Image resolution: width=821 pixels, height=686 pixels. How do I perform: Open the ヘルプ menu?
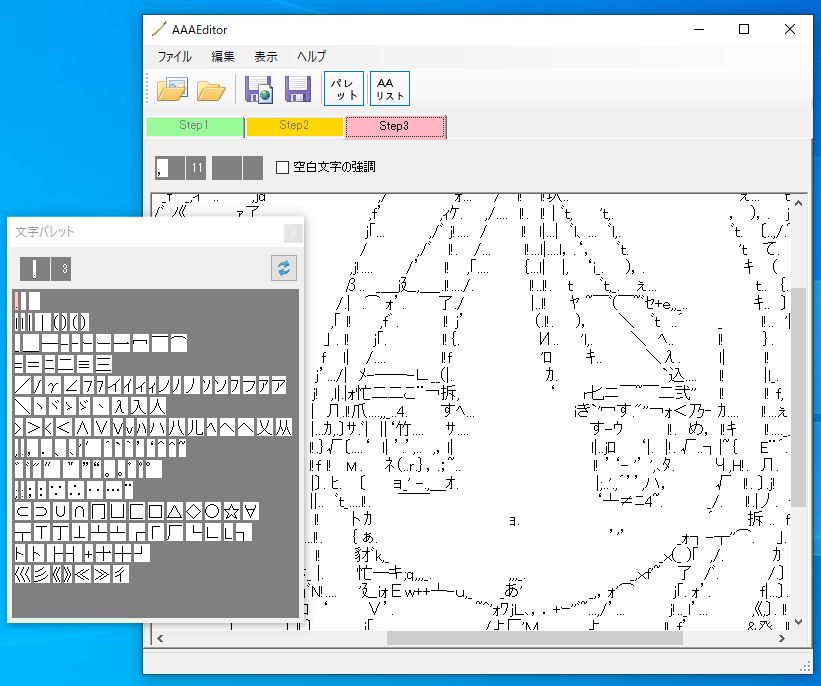pos(311,57)
